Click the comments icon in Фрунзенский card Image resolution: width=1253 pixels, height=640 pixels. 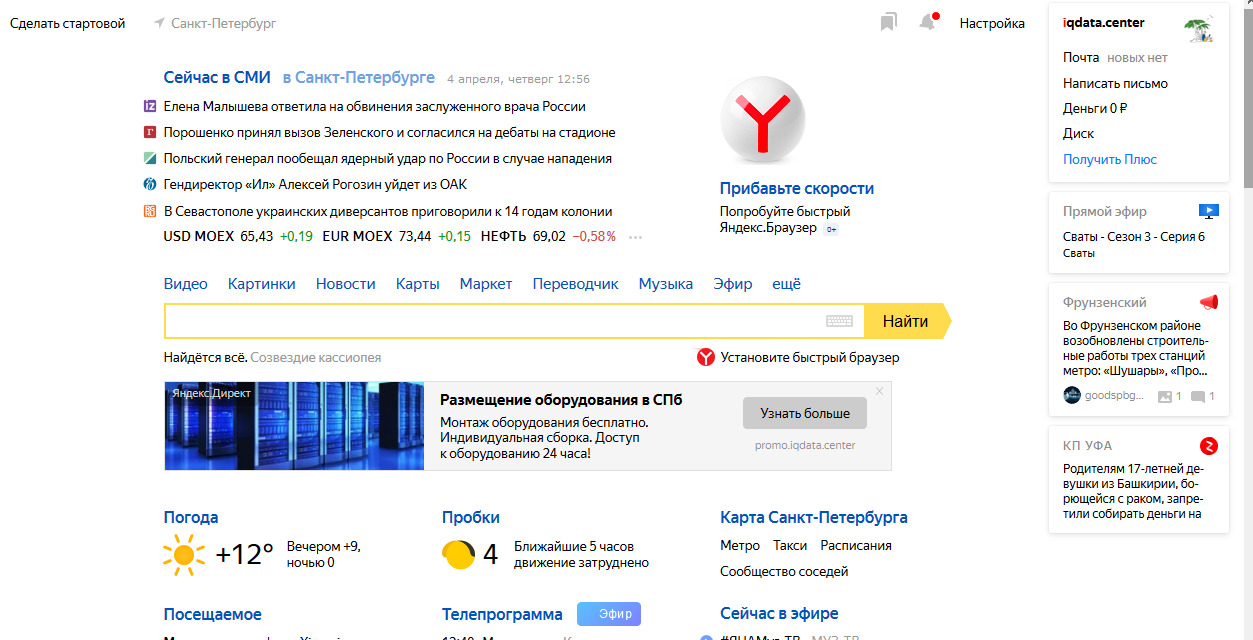1197,397
